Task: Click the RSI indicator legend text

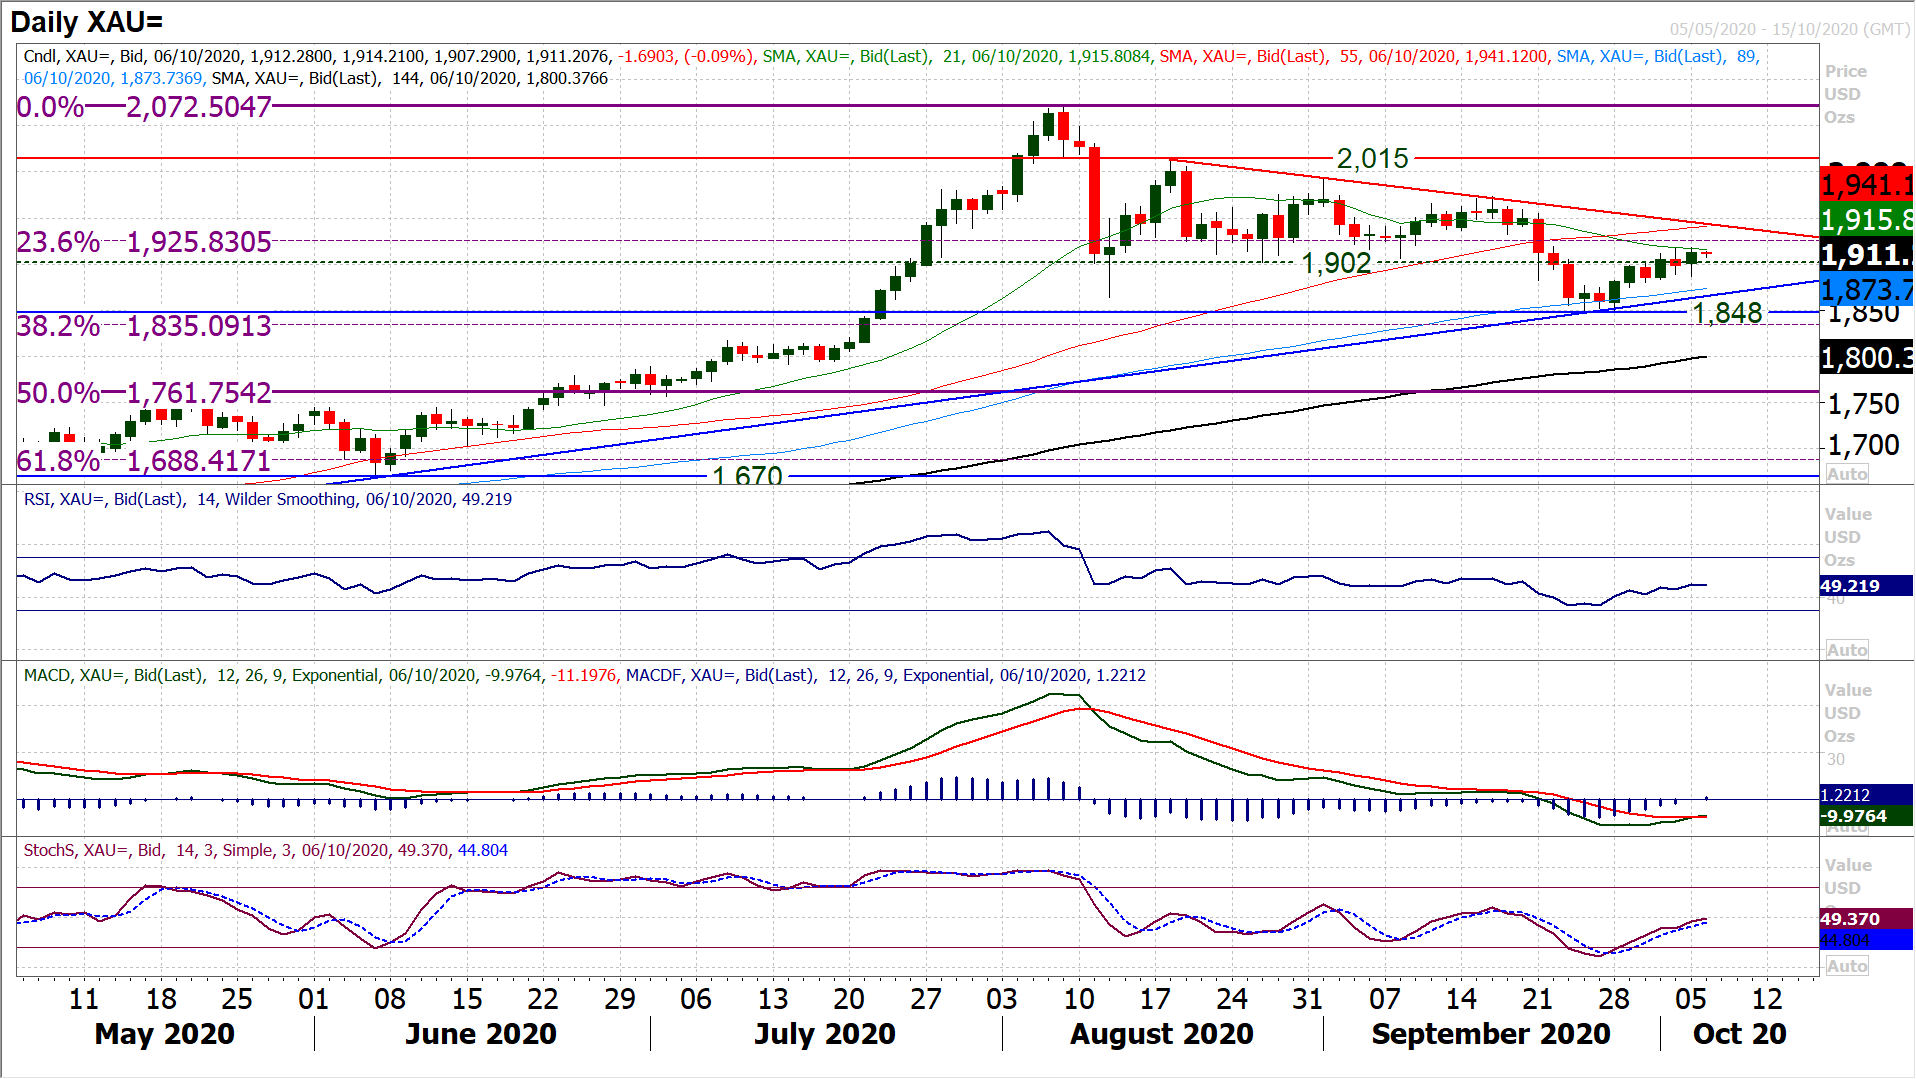Action: tap(268, 499)
